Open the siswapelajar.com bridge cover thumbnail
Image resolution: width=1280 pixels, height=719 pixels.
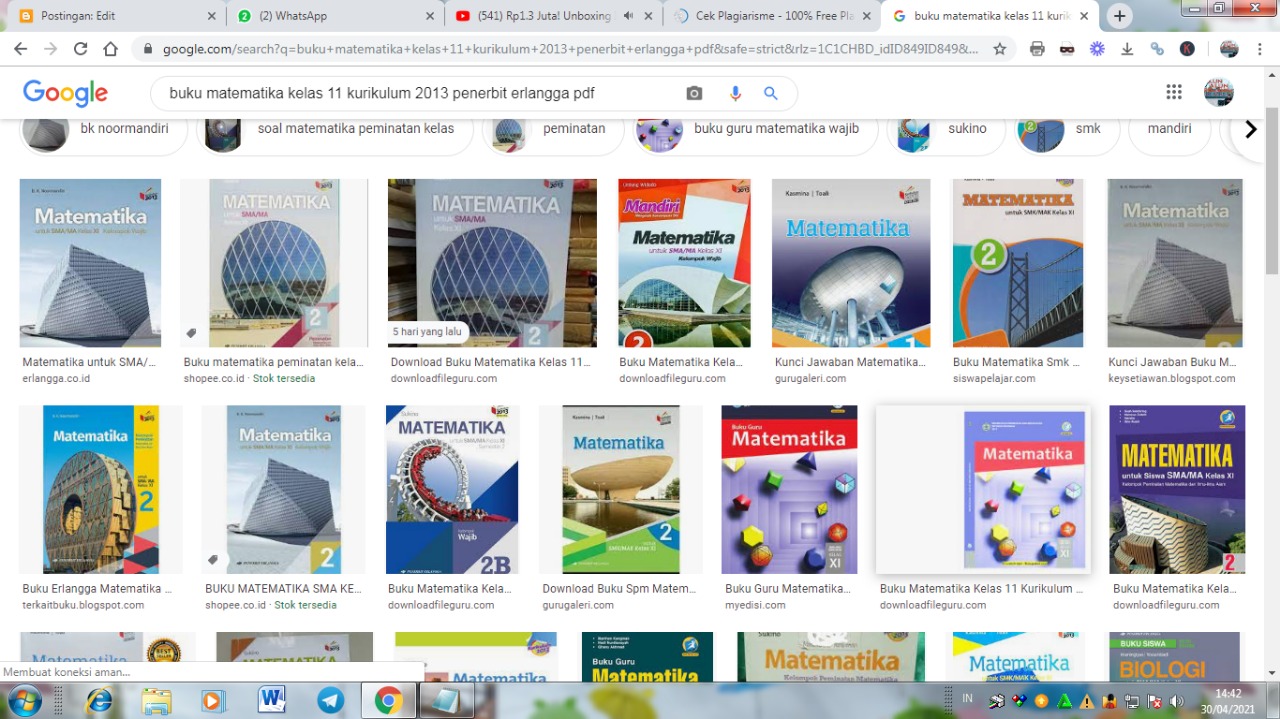coord(1017,263)
